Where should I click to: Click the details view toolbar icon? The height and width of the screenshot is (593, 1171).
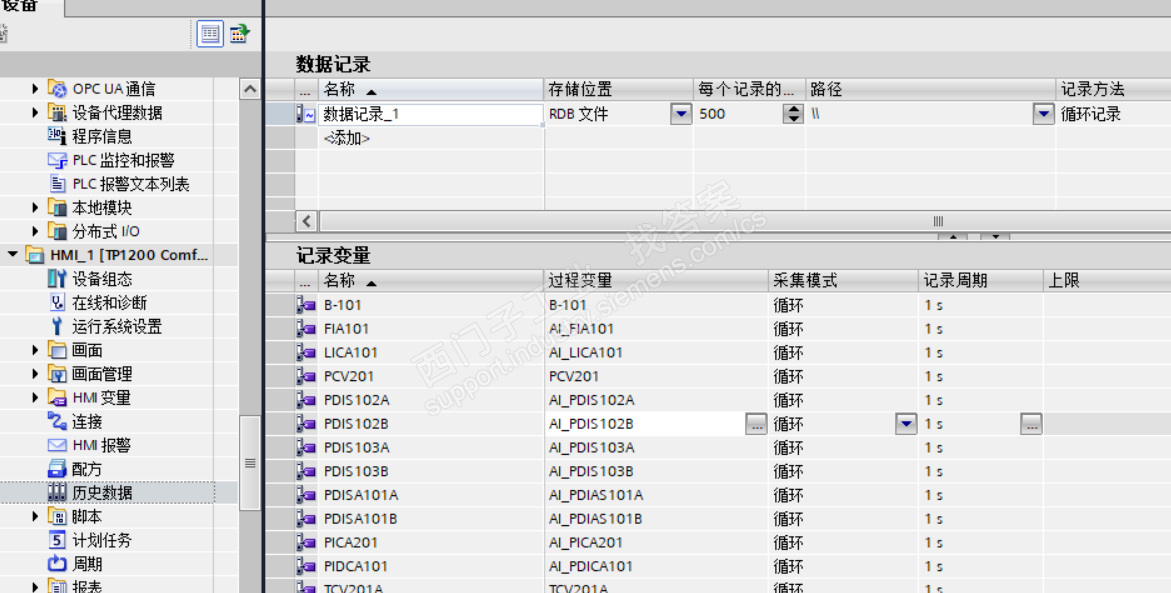pyautogui.click(x=210, y=34)
